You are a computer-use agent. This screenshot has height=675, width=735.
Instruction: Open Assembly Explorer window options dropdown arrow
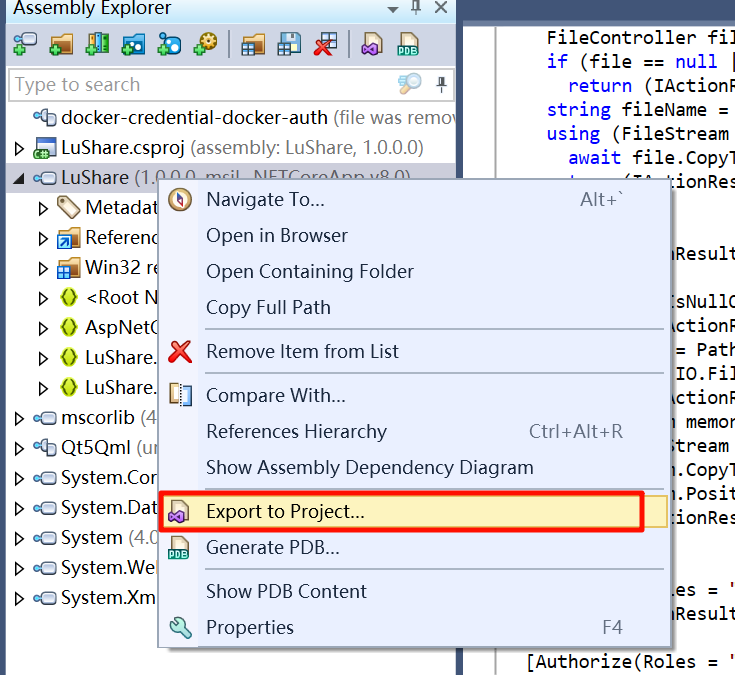pos(392,9)
